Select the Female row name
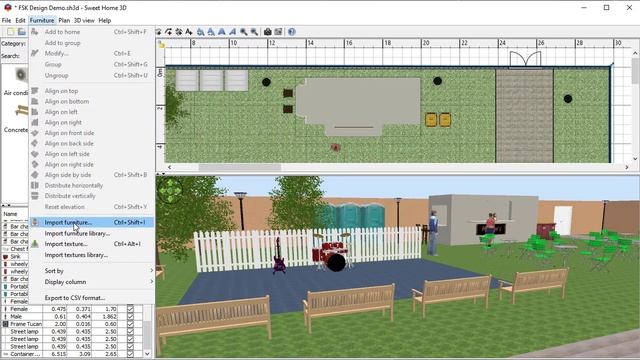 [19, 309]
